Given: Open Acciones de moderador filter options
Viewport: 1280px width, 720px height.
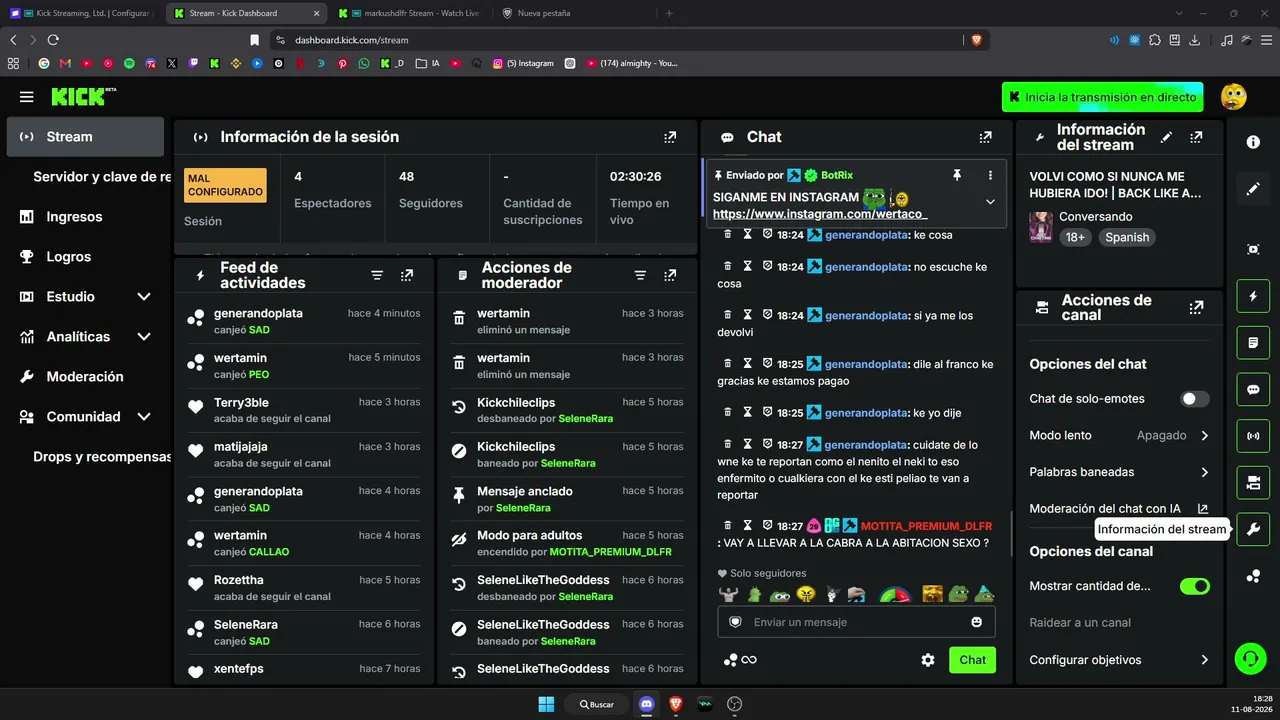Looking at the screenshot, I should pos(640,275).
